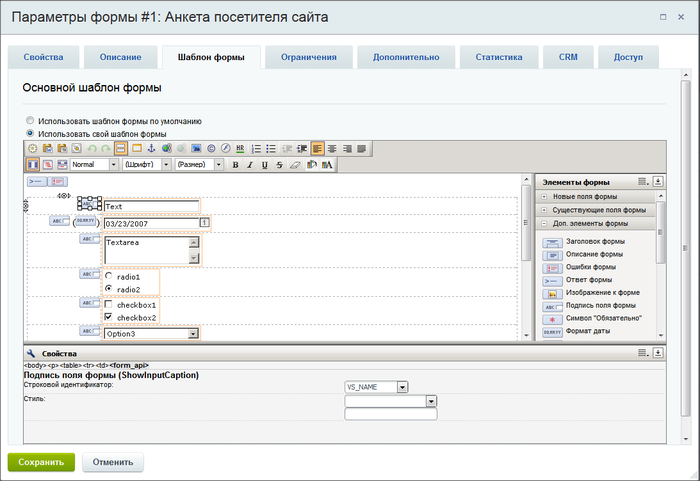Select Использовать свой шаблон формы

pyautogui.click(x=30, y=133)
